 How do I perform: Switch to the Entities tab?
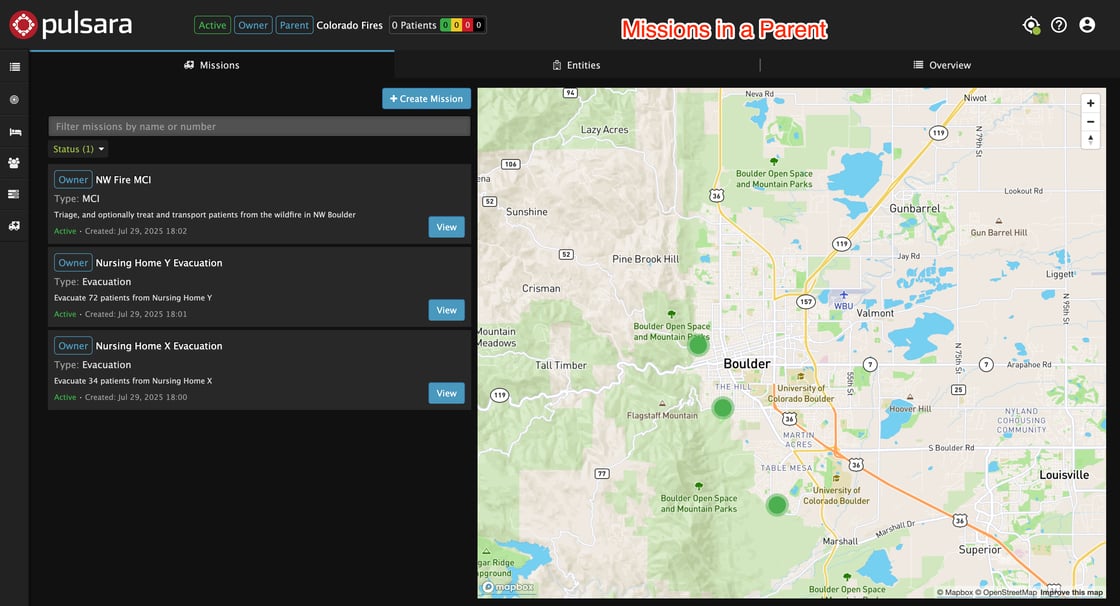click(576, 65)
